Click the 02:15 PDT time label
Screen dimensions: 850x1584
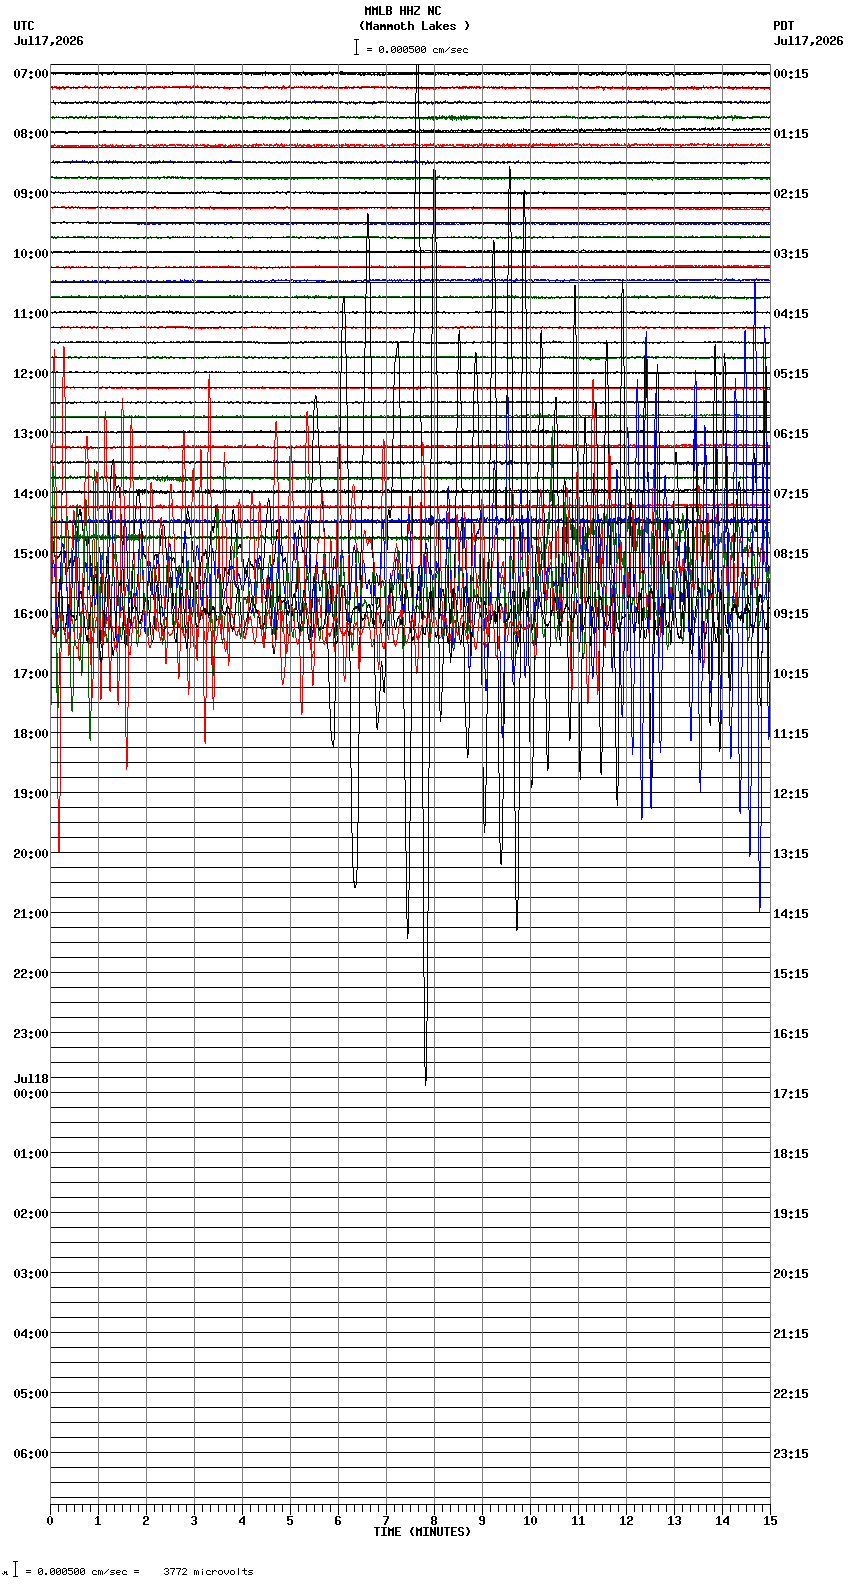(791, 194)
